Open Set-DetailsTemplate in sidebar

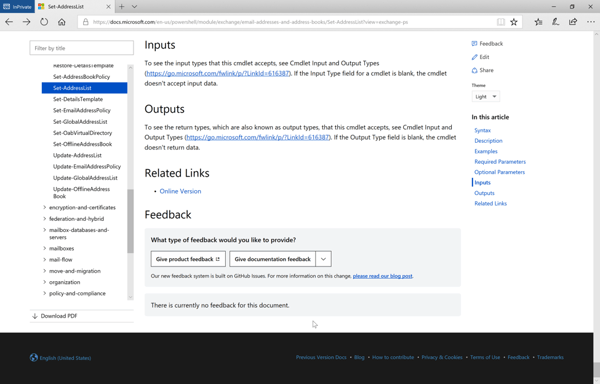click(x=78, y=99)
